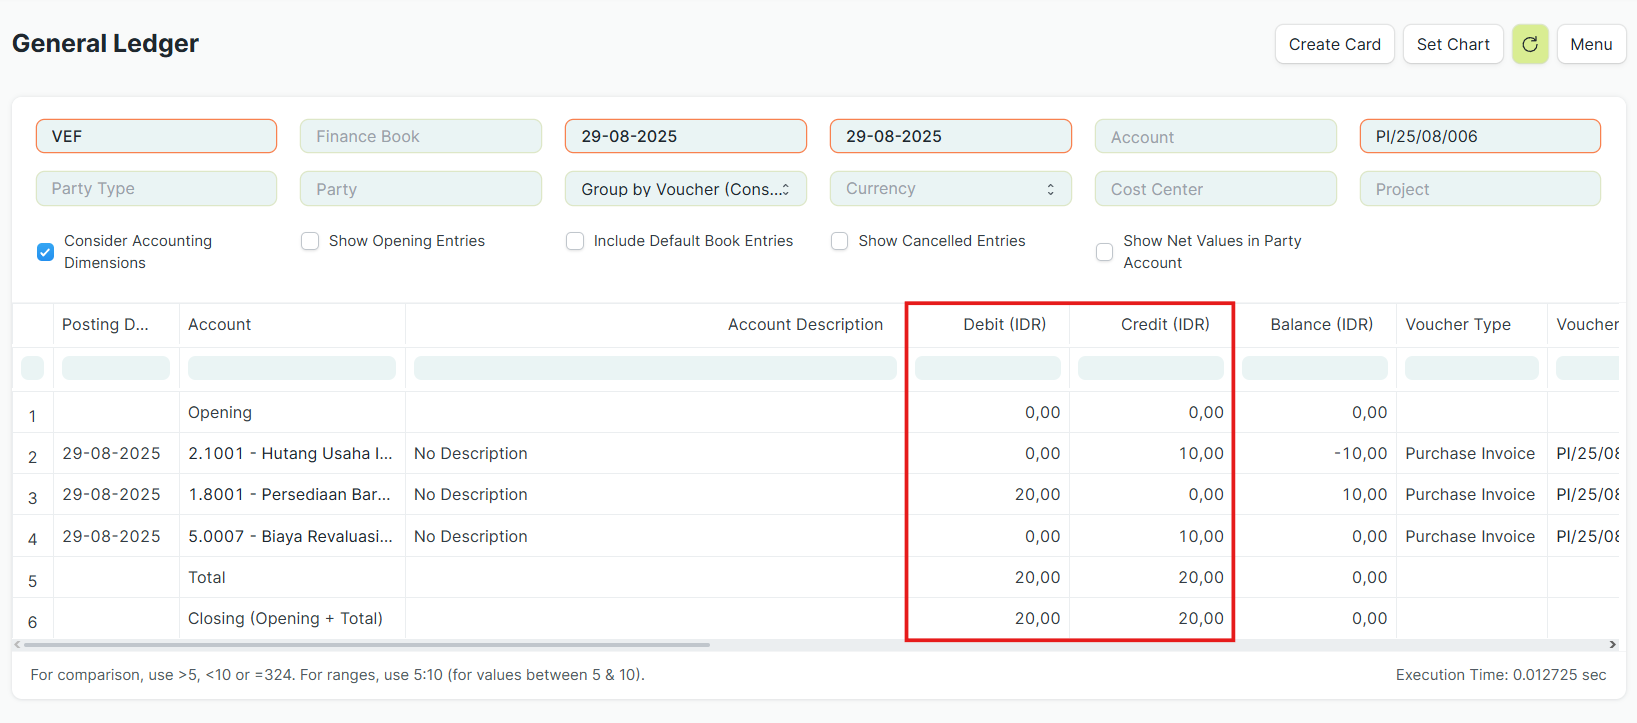Screen dimensions: 1637x723
Task: Click the General Ledger page title
Action: pos(105,44)
